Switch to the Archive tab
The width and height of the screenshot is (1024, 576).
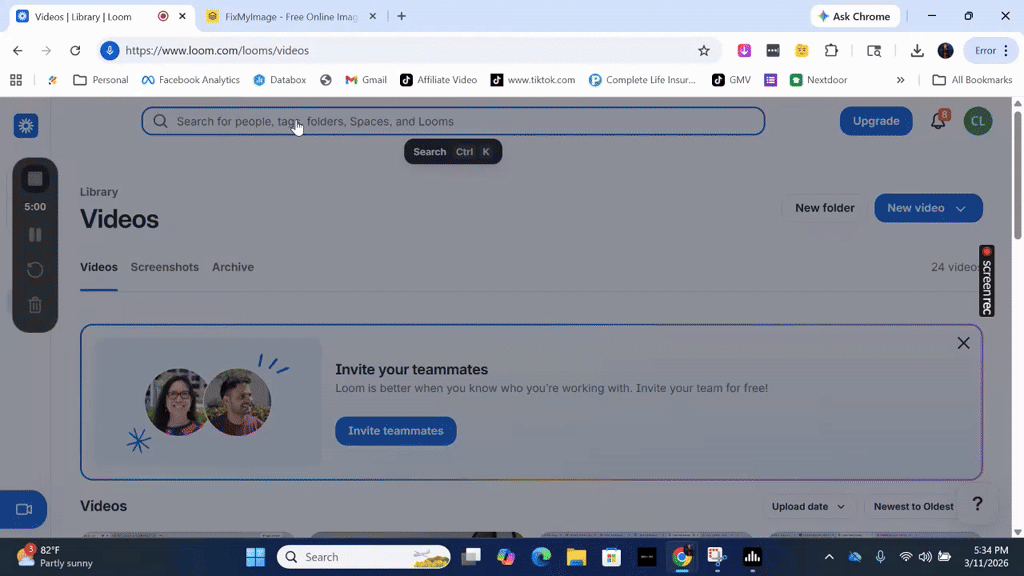[x=232, y=267]
